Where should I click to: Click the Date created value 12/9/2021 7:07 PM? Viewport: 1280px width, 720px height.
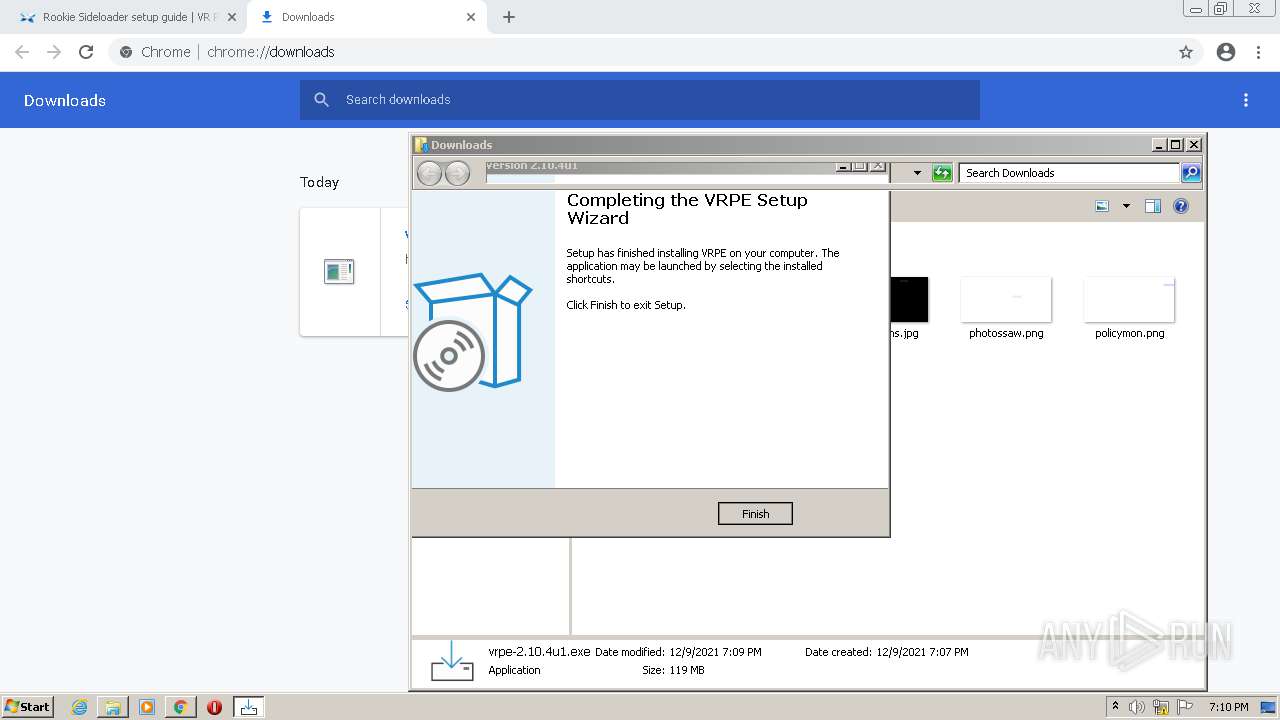tap(922, 652)
